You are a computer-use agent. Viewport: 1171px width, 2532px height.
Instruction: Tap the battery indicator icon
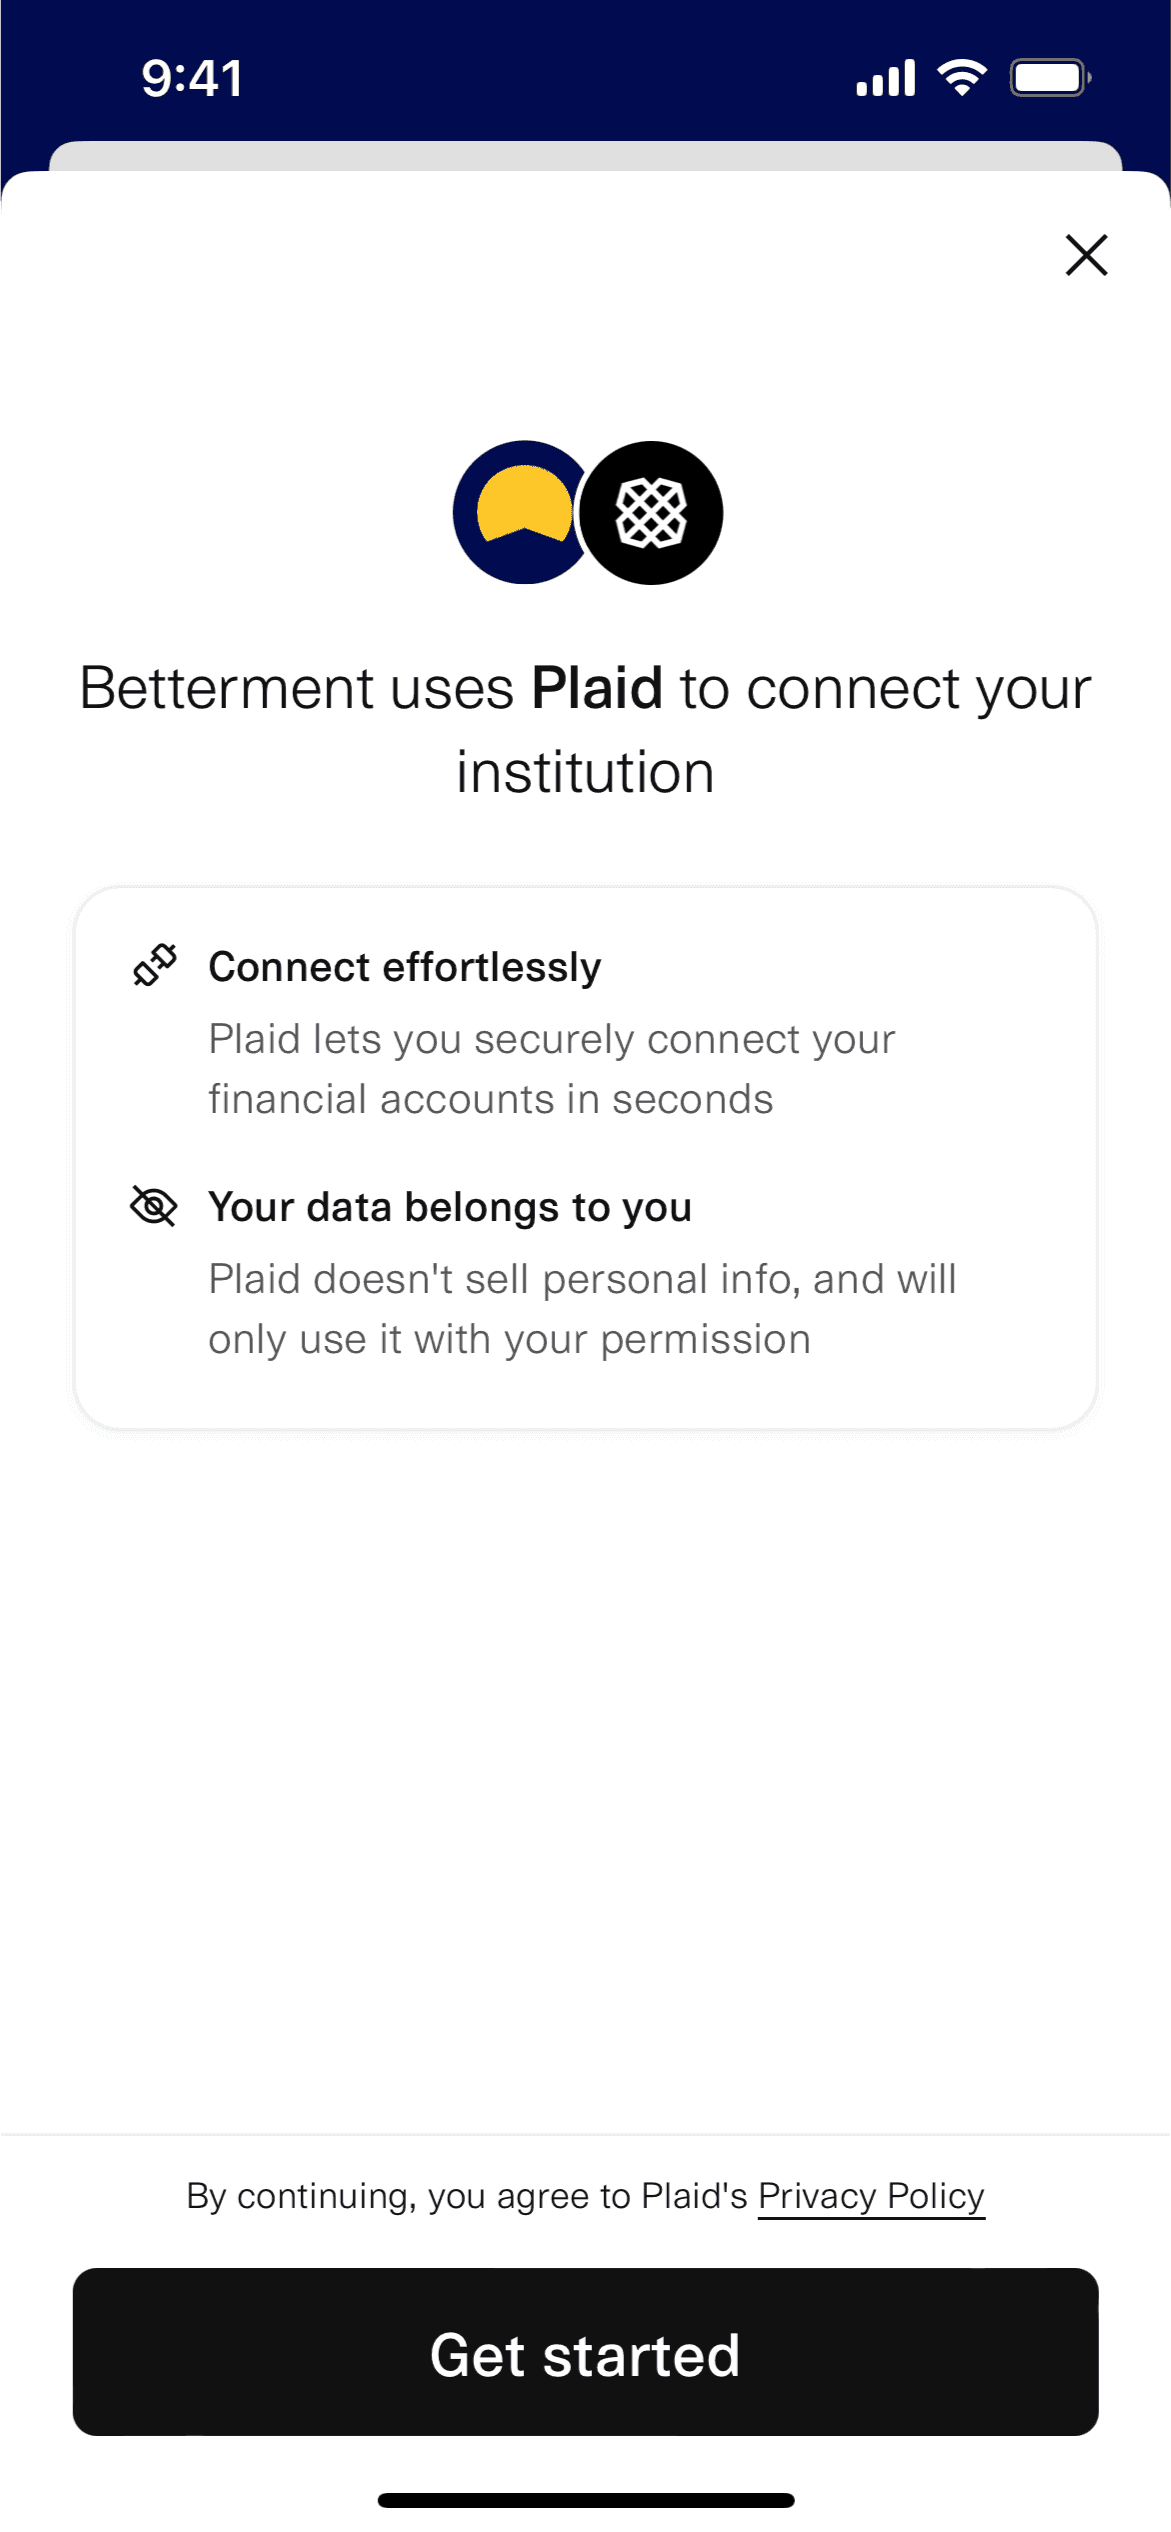click(x=1049, y=78)
